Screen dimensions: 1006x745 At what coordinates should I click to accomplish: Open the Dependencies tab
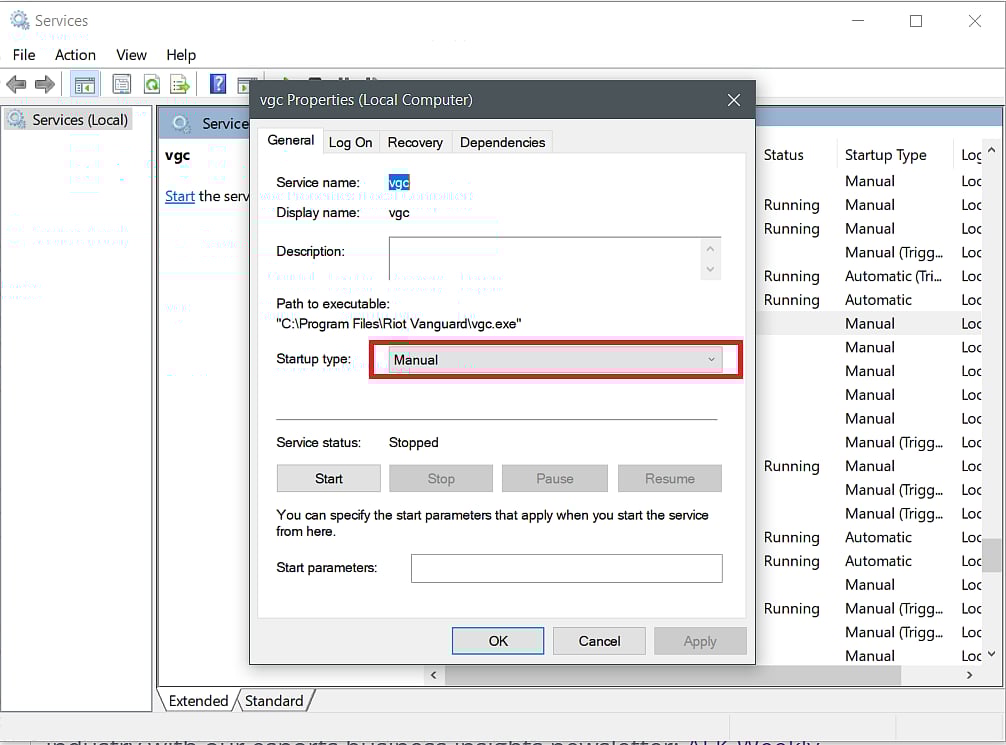(502, 142)
